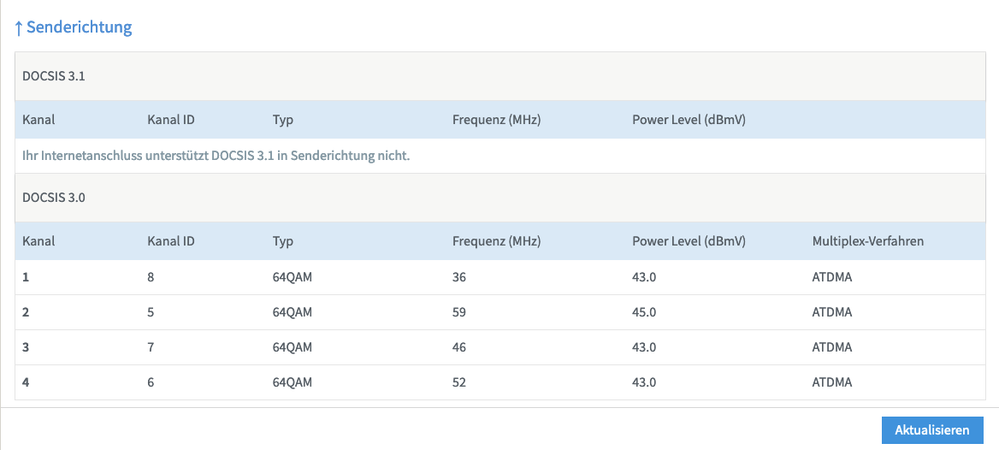Select channel 3 row number
The height and width of the screenshot is (450, 999).
pos(26,347)
